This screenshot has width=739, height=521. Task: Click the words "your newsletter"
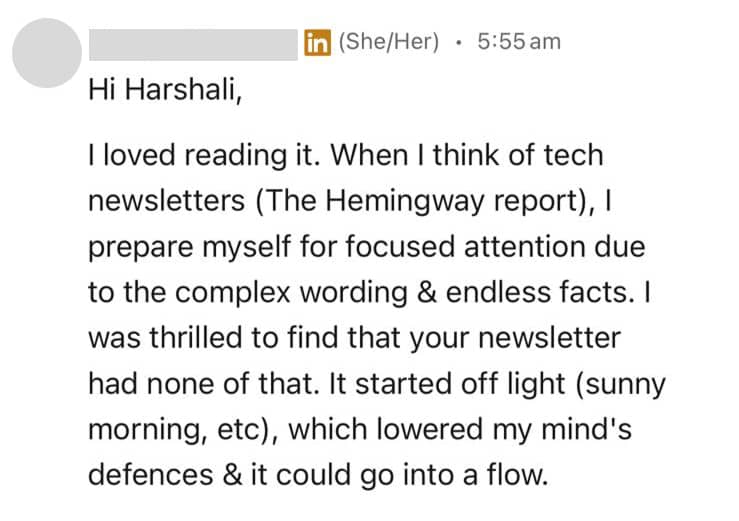click(515, 339)
